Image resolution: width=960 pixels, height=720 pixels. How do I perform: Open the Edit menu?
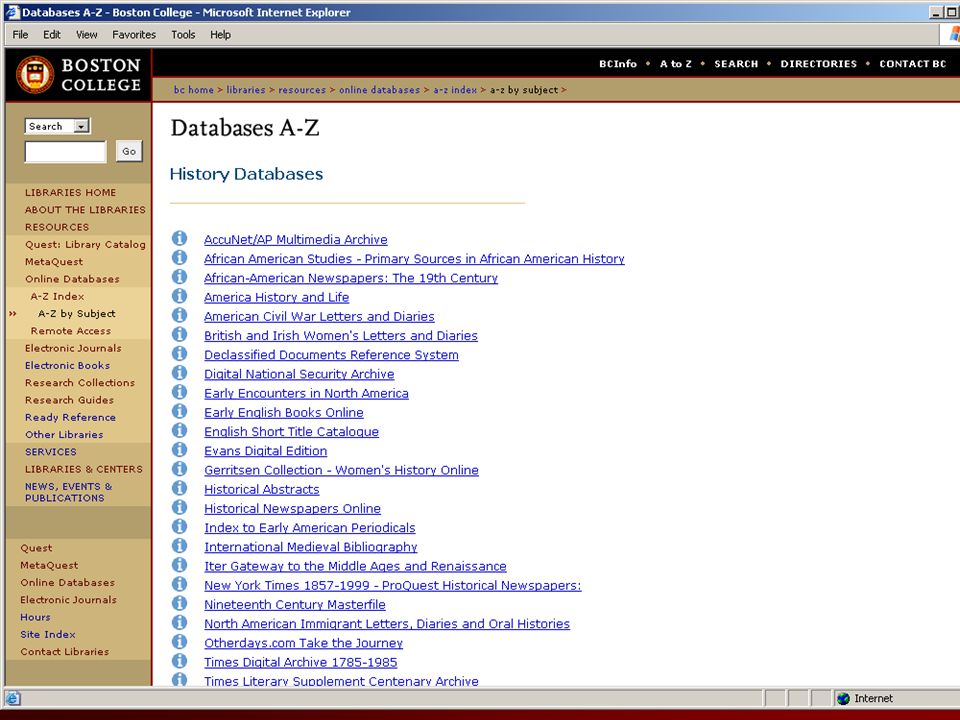click(51, 35)
